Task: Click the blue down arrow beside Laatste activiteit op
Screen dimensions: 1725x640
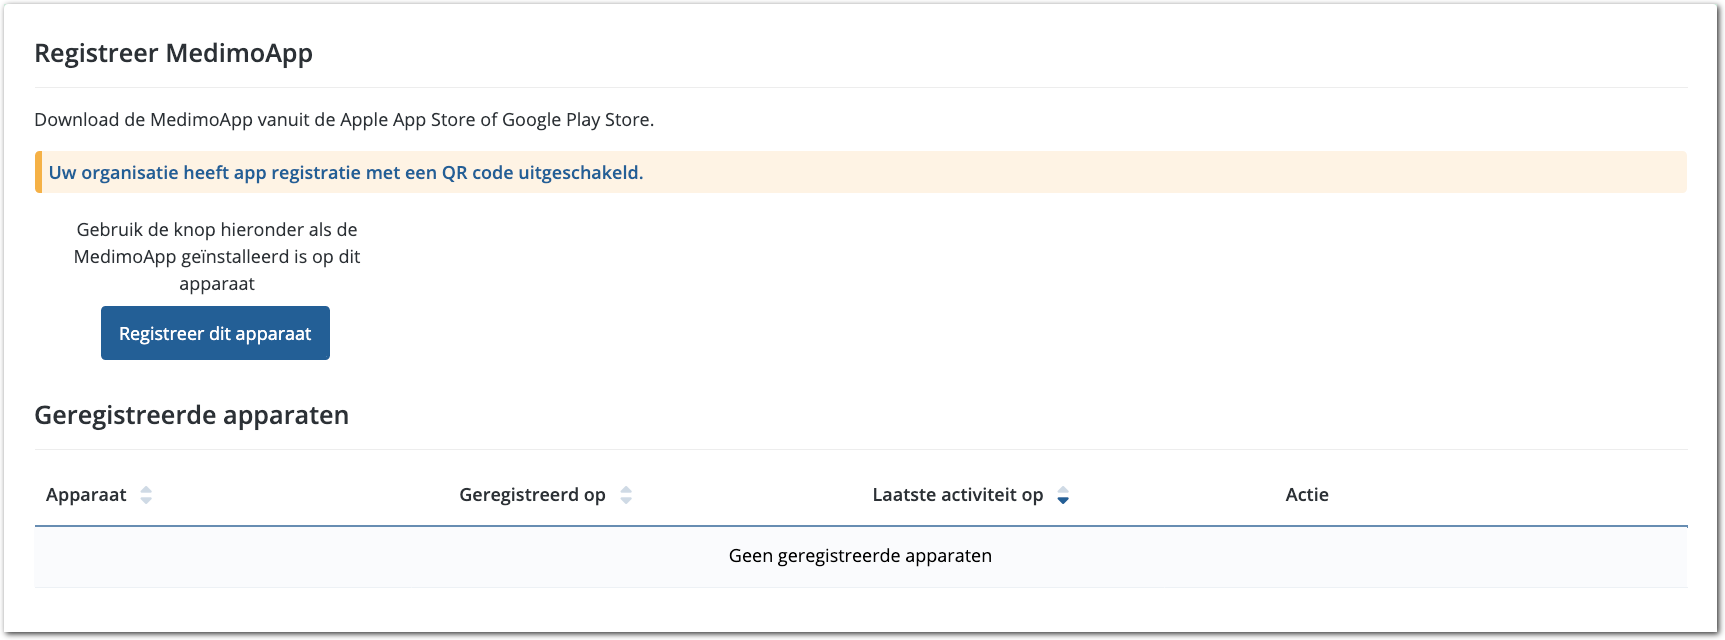Action: (1063, 500)
